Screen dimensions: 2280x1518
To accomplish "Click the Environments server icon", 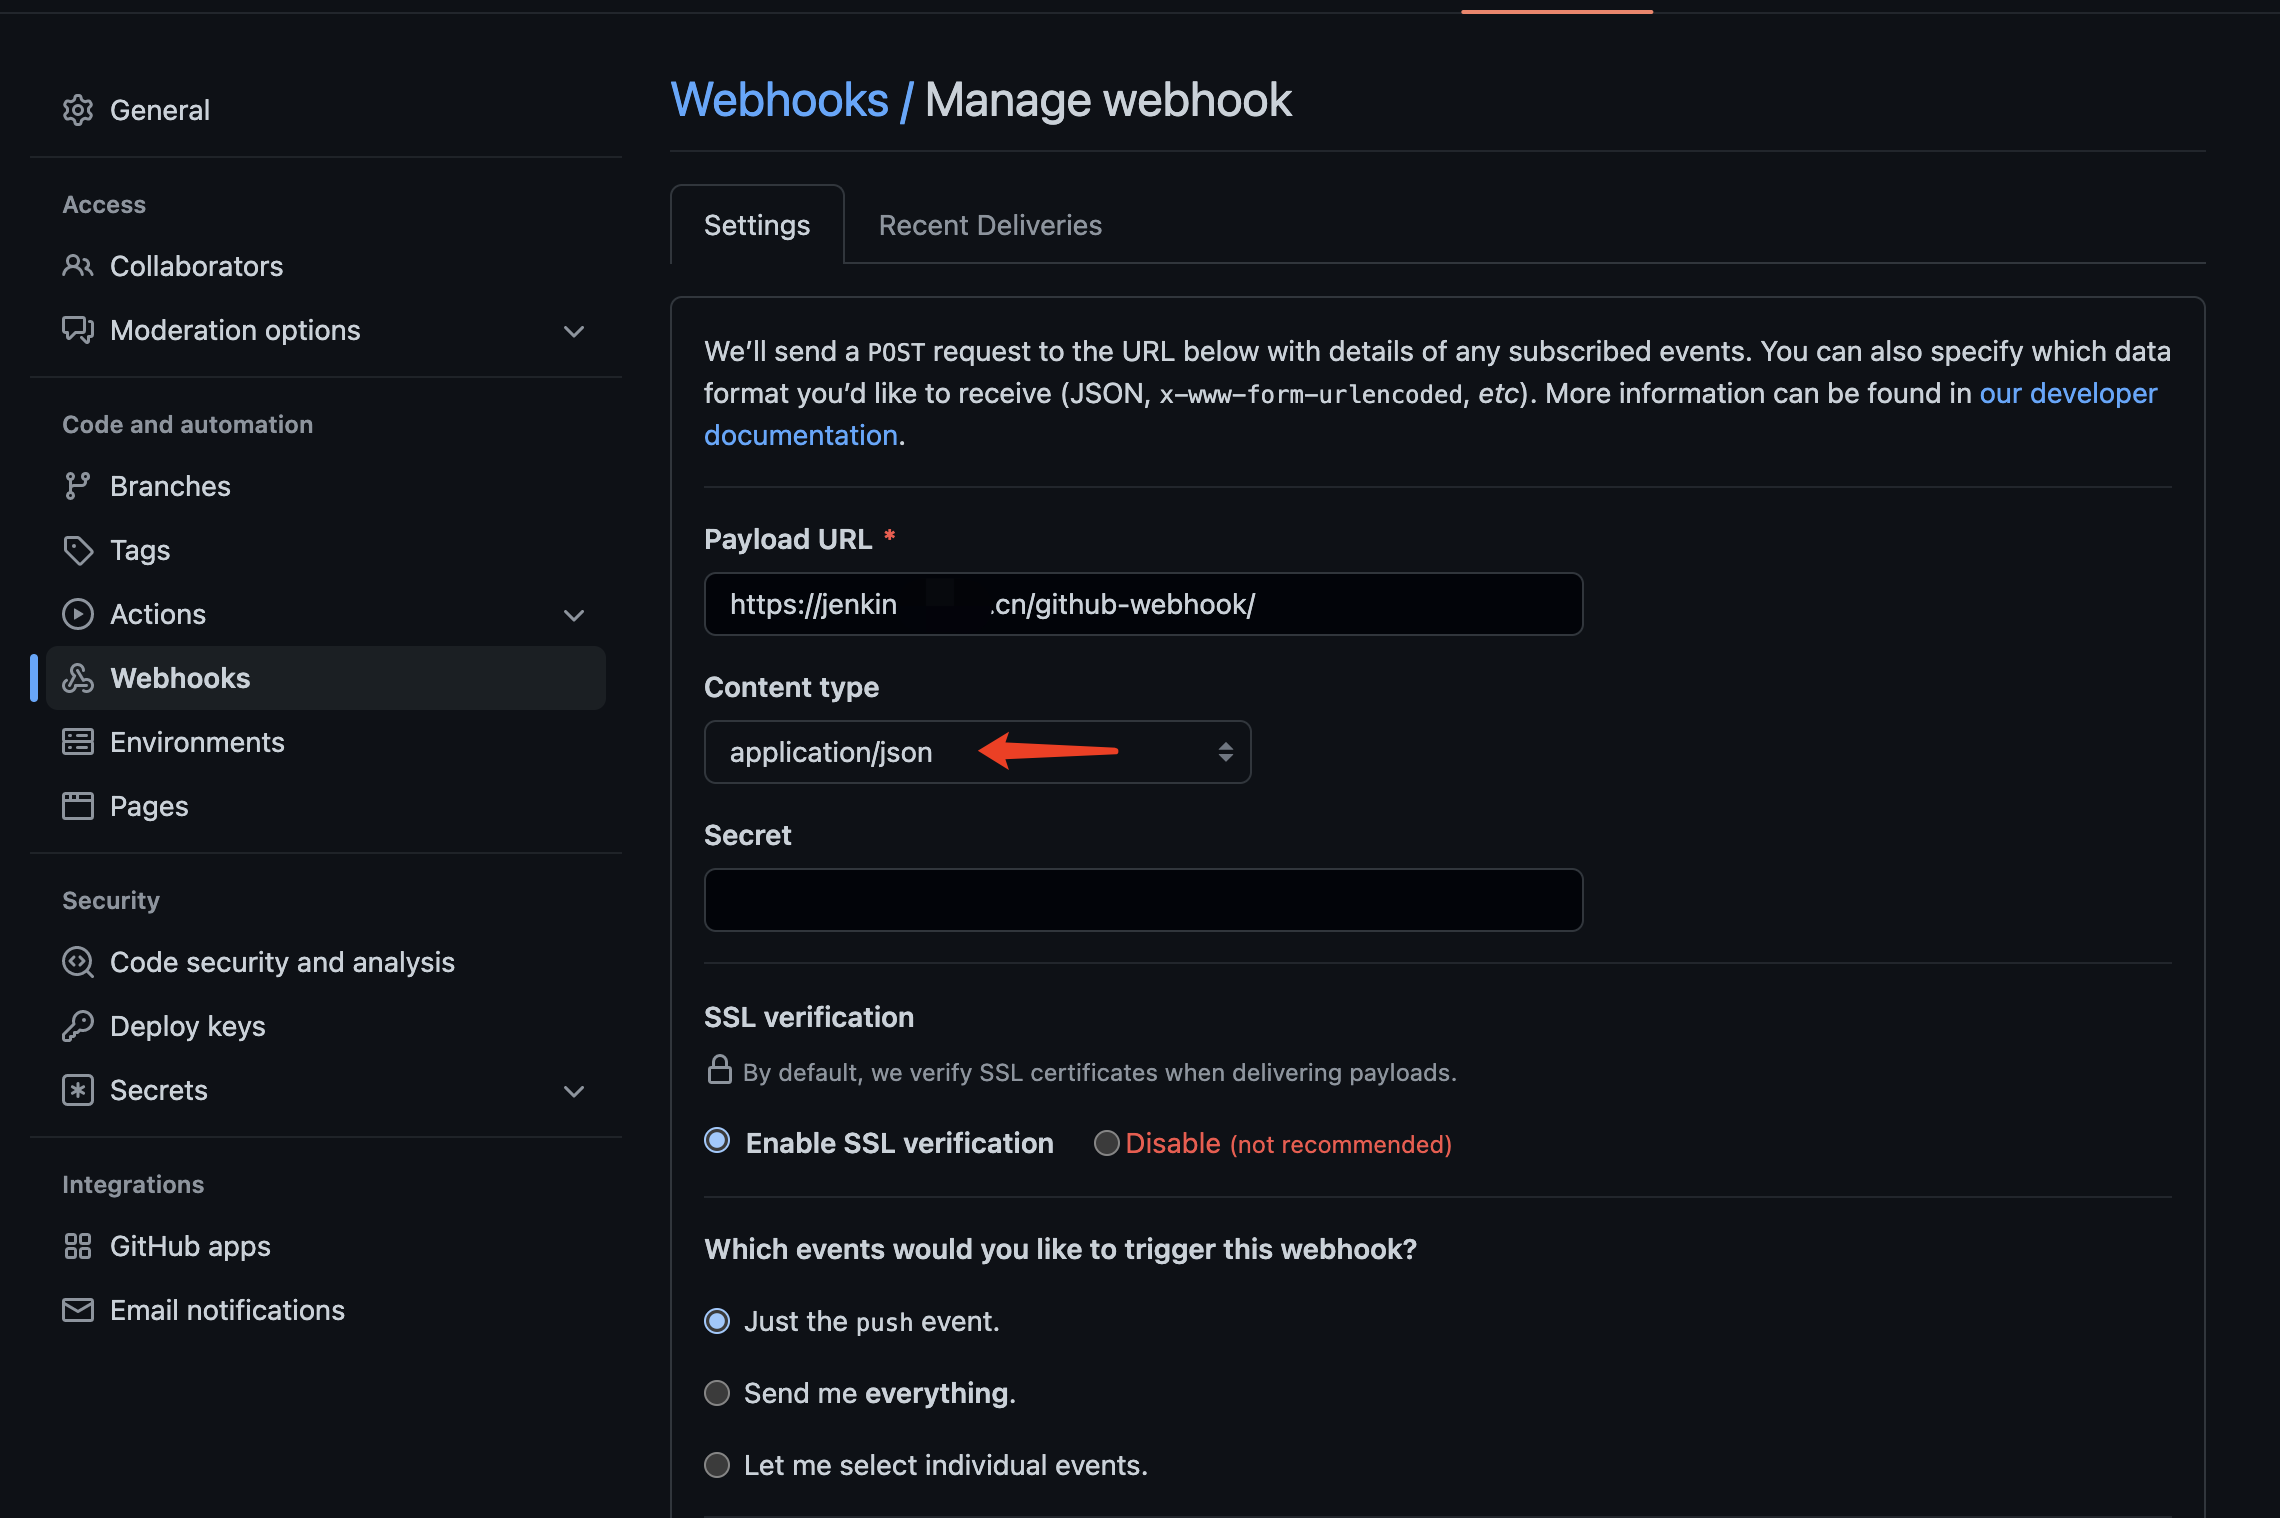I will (x=78, y=742).
